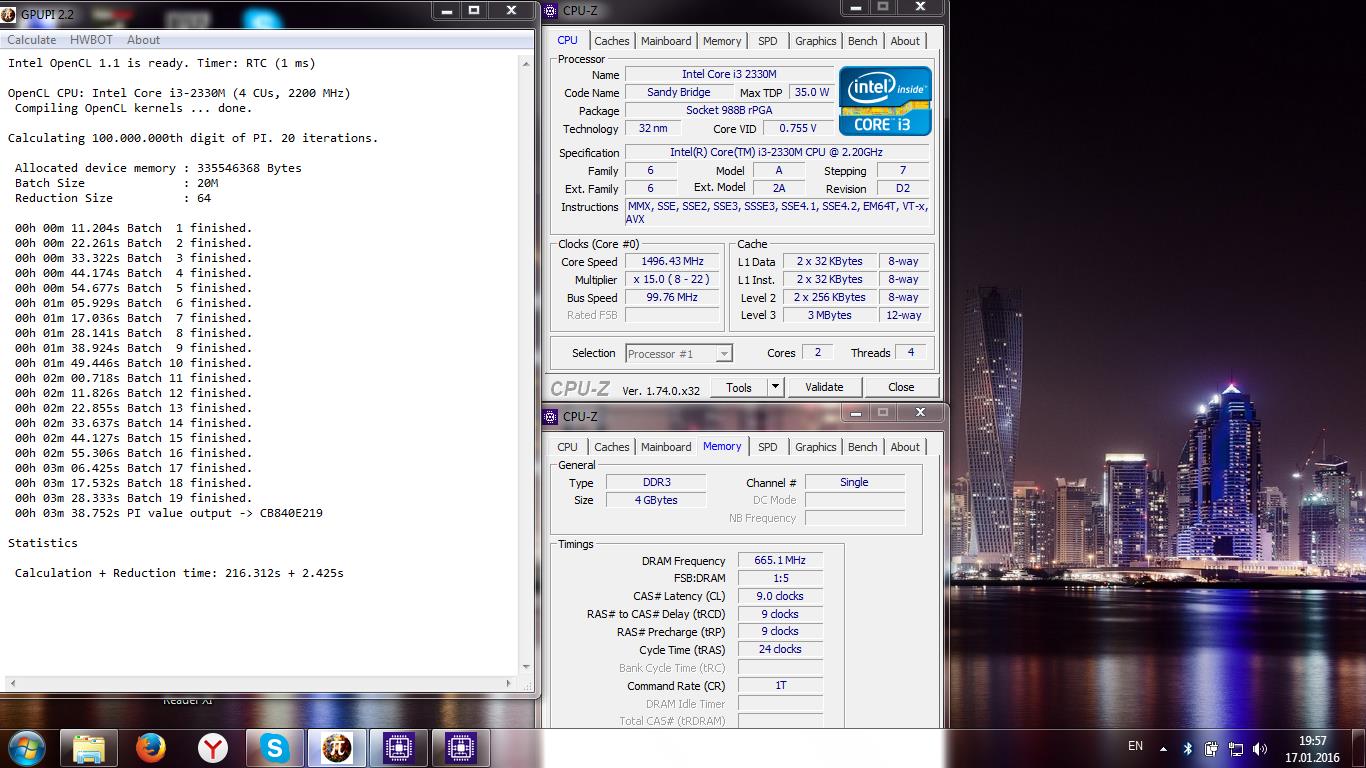Click the Intel Core i3 2330M name field
This screenshot has width=1366, height=768.
coord(729,74)
